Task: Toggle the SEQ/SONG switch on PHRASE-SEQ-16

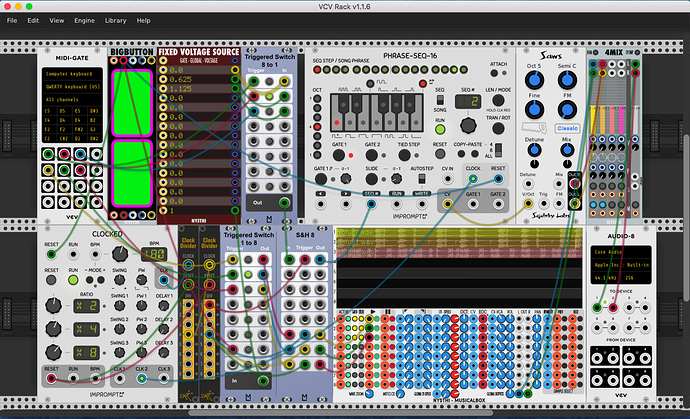Action: 440,99
